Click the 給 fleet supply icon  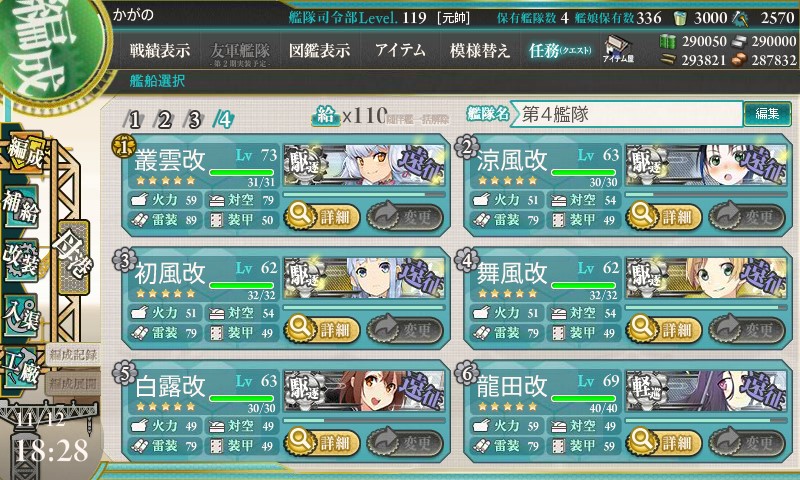[x=326, y=116]
